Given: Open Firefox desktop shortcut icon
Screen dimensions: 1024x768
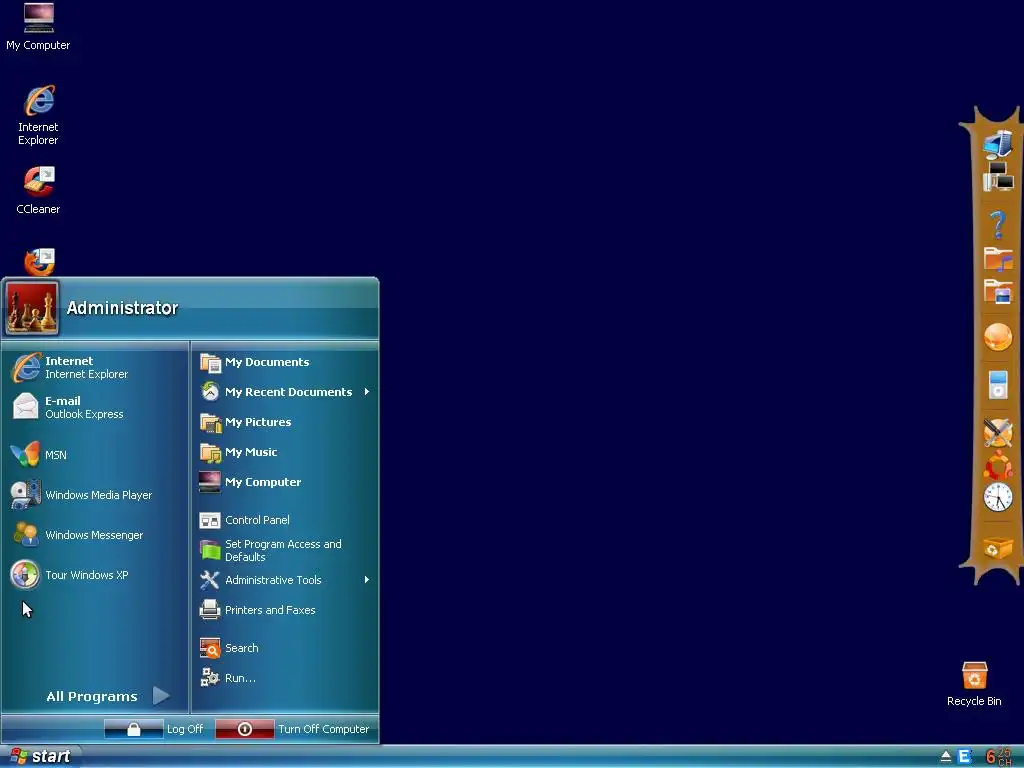Looking at the screenshot, I should click(39, 262).
